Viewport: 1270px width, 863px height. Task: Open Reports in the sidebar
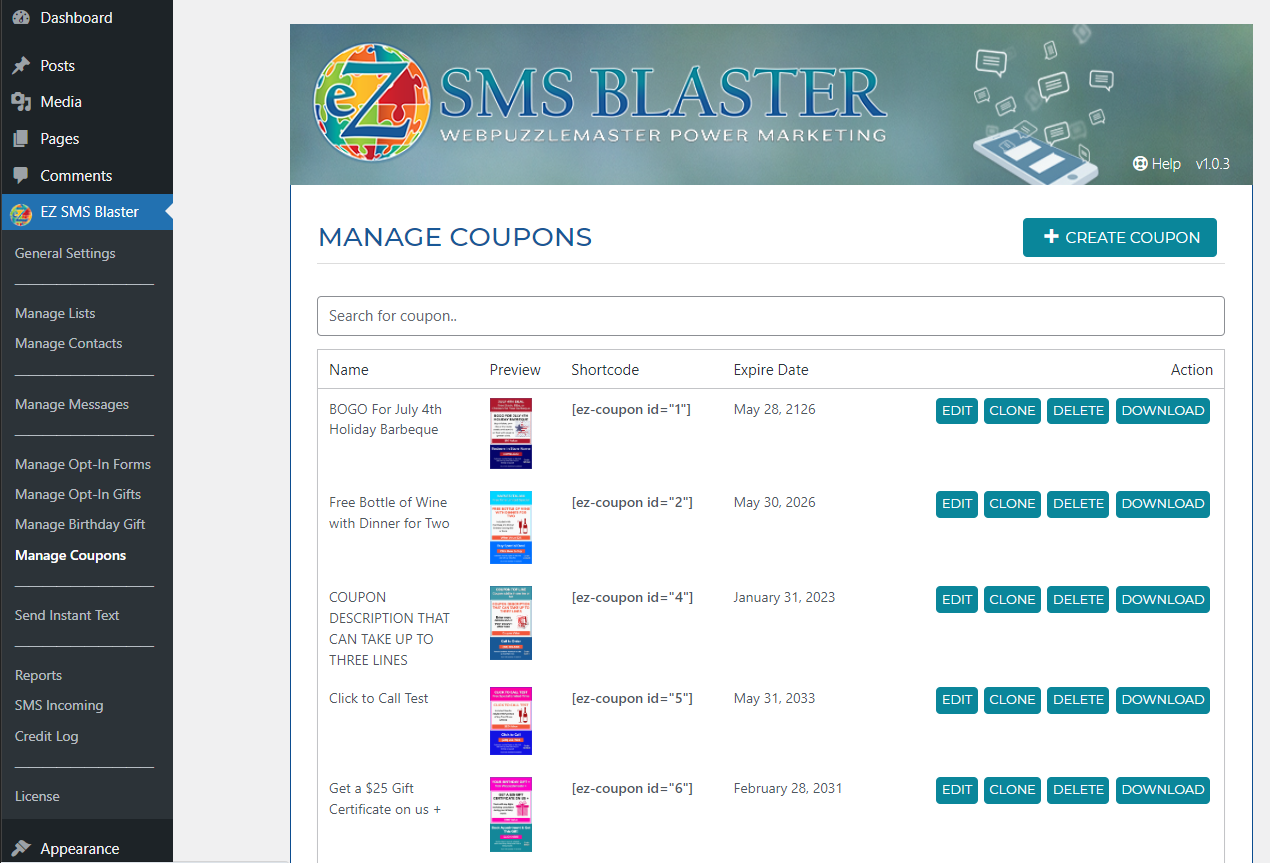tap(38, 676)
